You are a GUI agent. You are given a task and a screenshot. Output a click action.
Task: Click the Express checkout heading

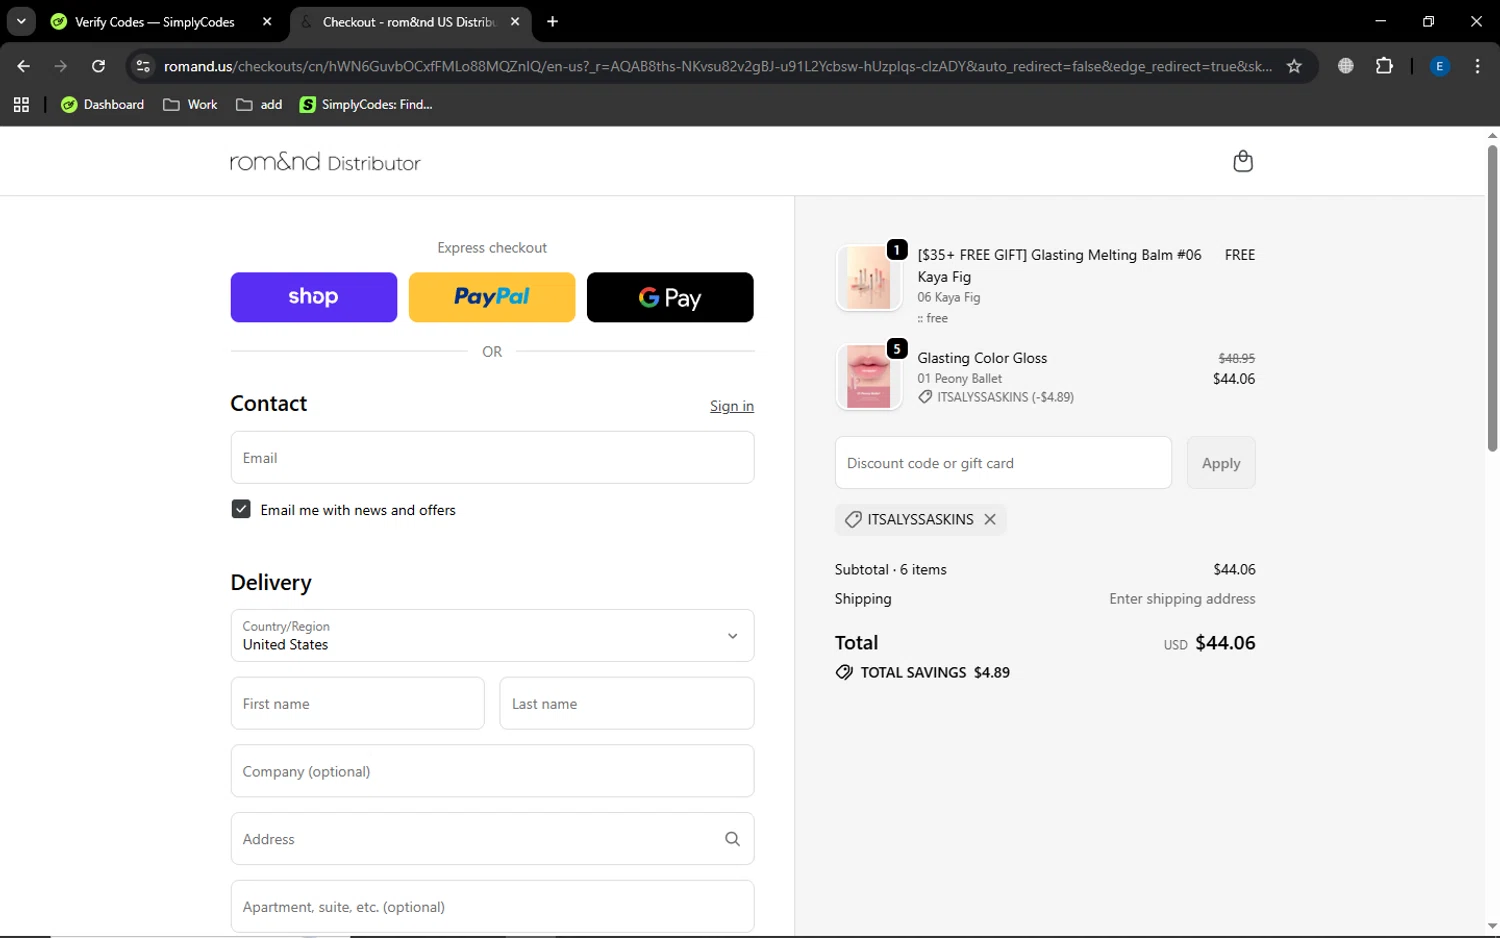[x=492, y=248]
